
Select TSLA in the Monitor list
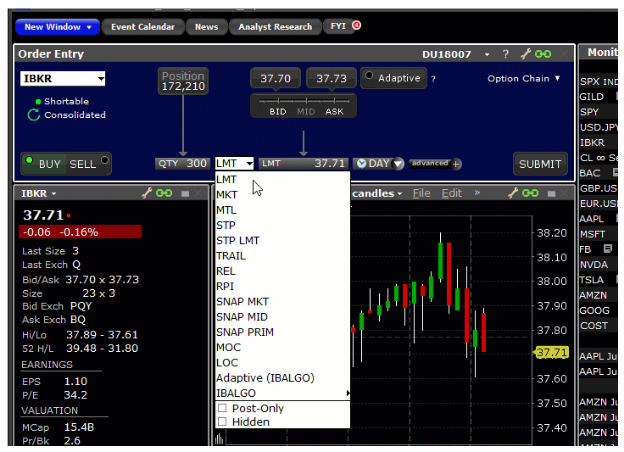pyautogui.click(x=592, y=280)
